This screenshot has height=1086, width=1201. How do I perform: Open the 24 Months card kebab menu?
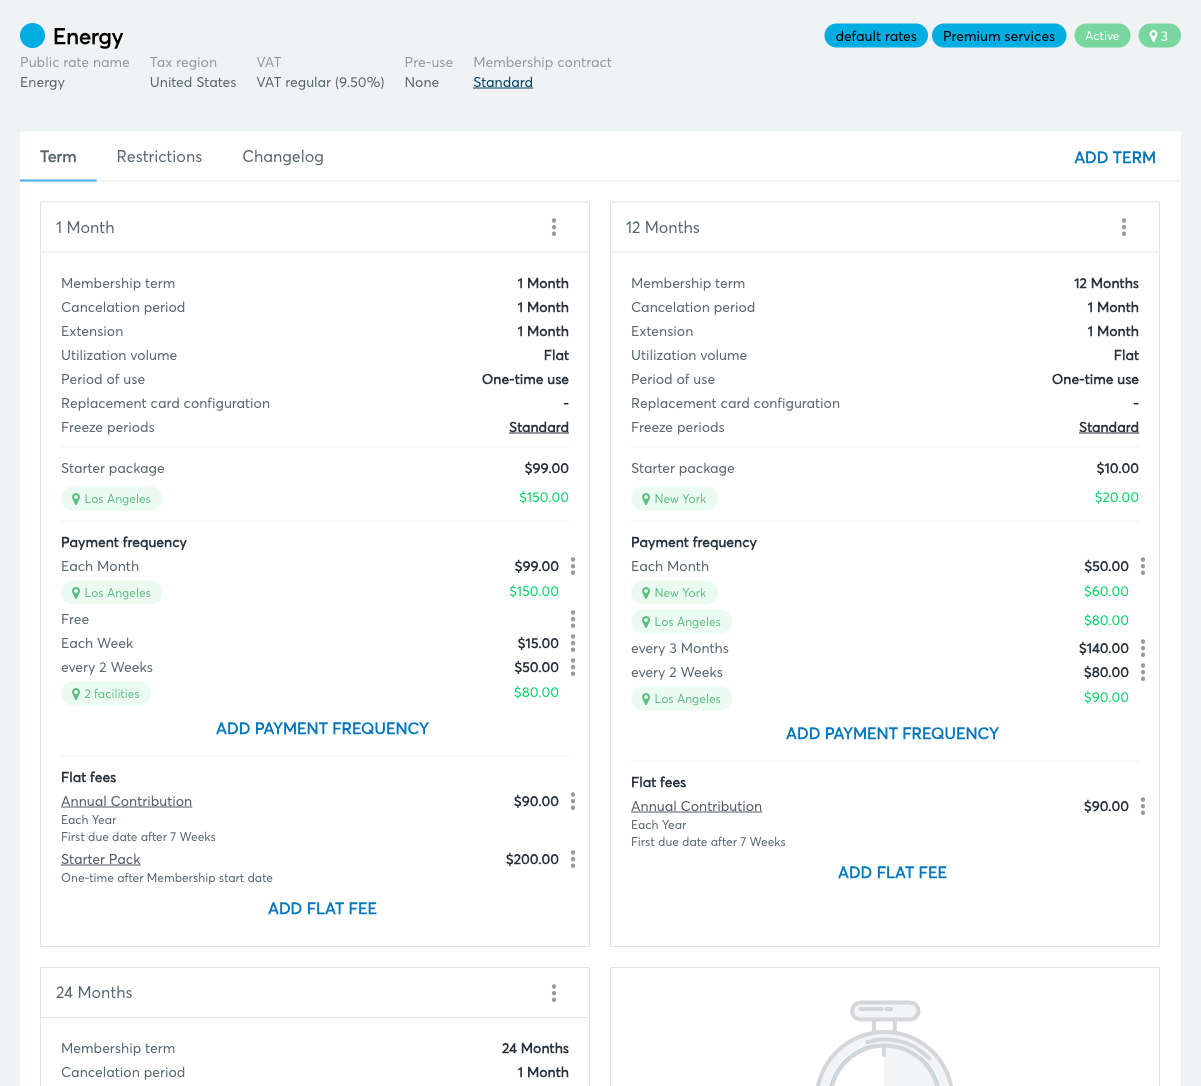click(x=554, y=993)
